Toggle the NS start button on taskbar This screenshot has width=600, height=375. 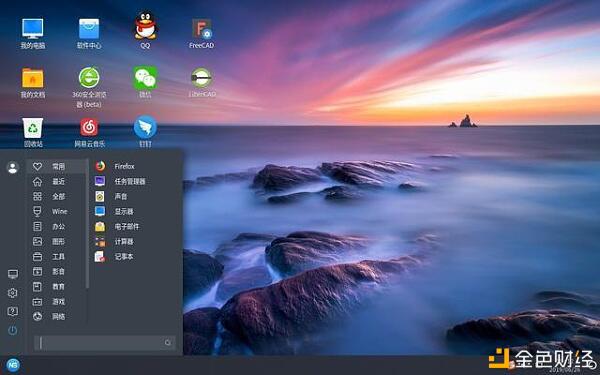13,365
